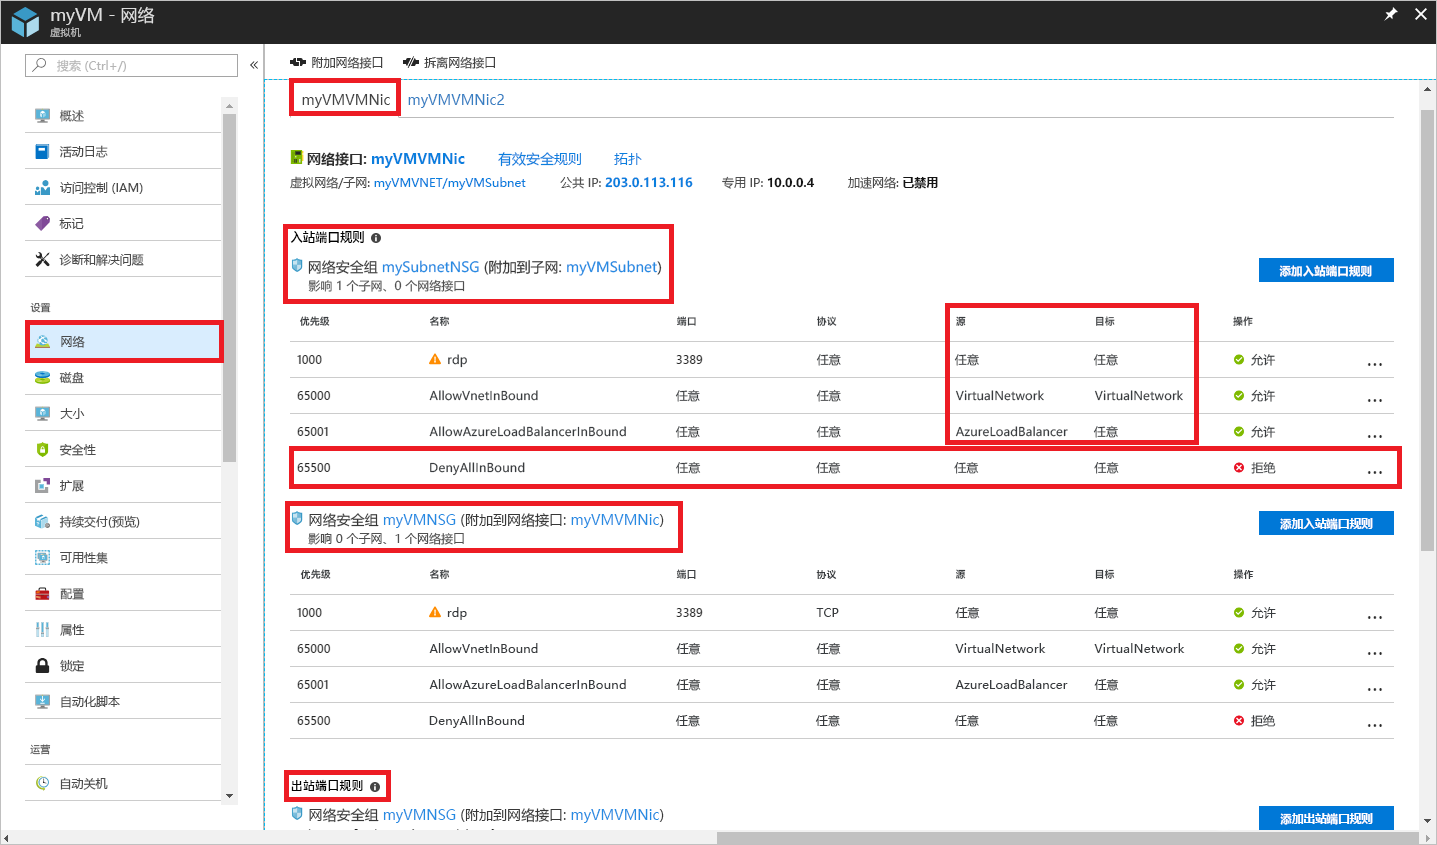Click the 概述 overview icon in sidebar

pyautogui.click(x=42, y=116)
